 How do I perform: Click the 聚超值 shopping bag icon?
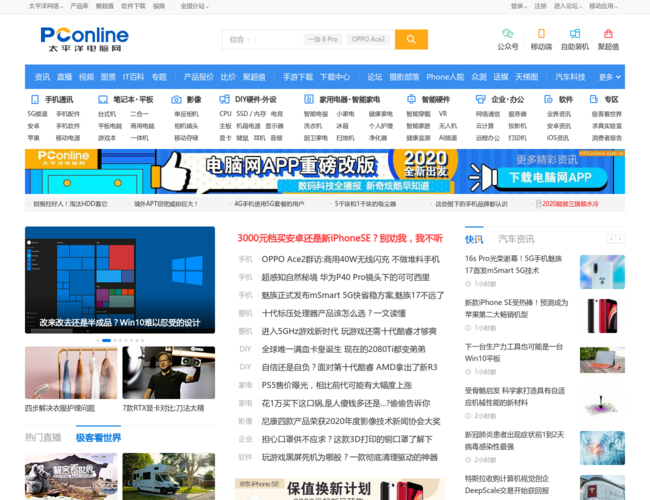click(608, 34)
